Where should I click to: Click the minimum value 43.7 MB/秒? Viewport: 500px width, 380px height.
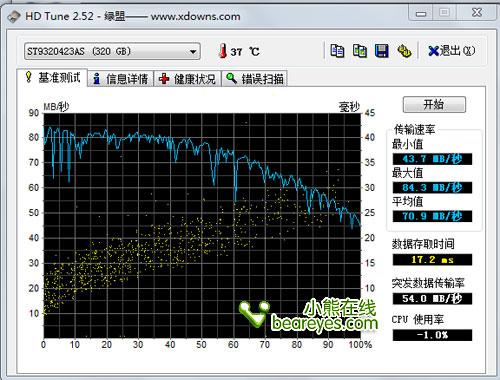click(x=432, y=159)
